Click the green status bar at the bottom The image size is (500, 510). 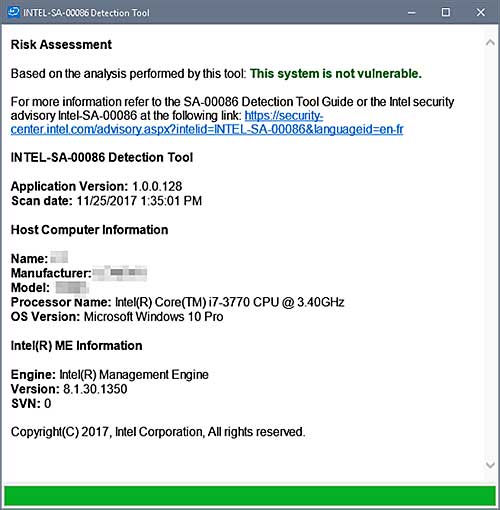[250, 496]
